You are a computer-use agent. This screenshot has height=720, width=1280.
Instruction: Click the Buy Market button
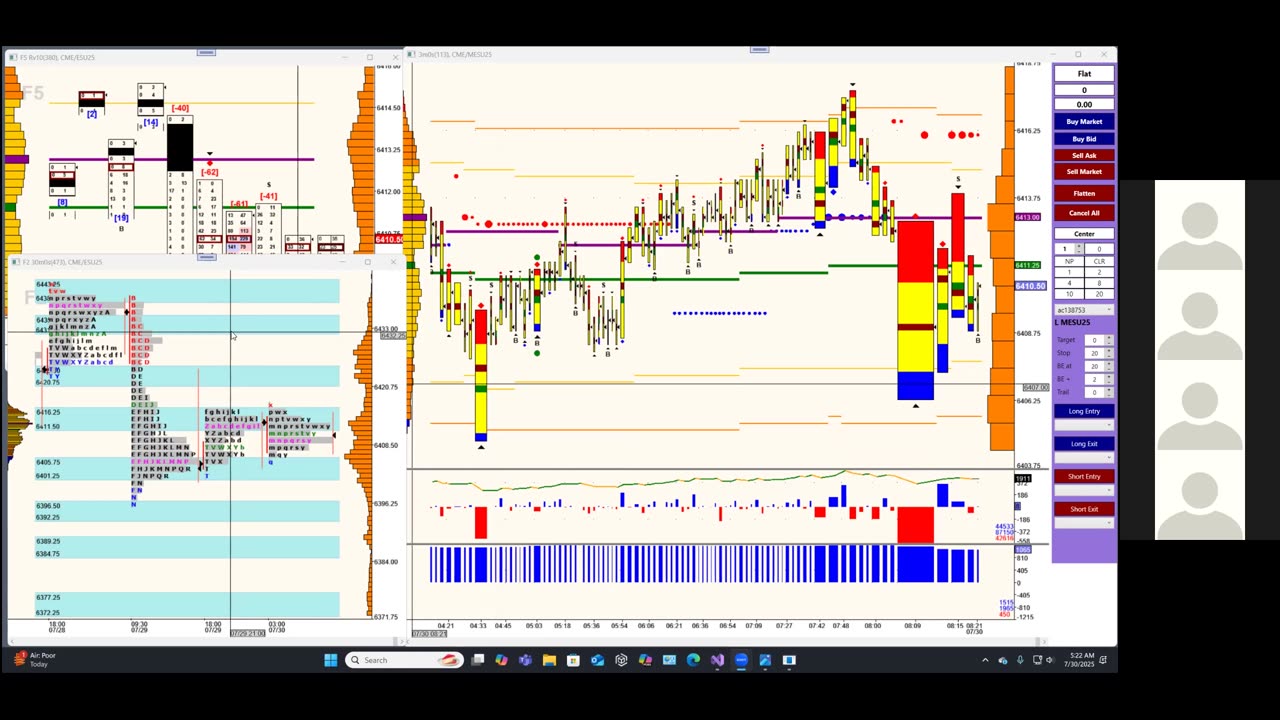[1084, 122]
